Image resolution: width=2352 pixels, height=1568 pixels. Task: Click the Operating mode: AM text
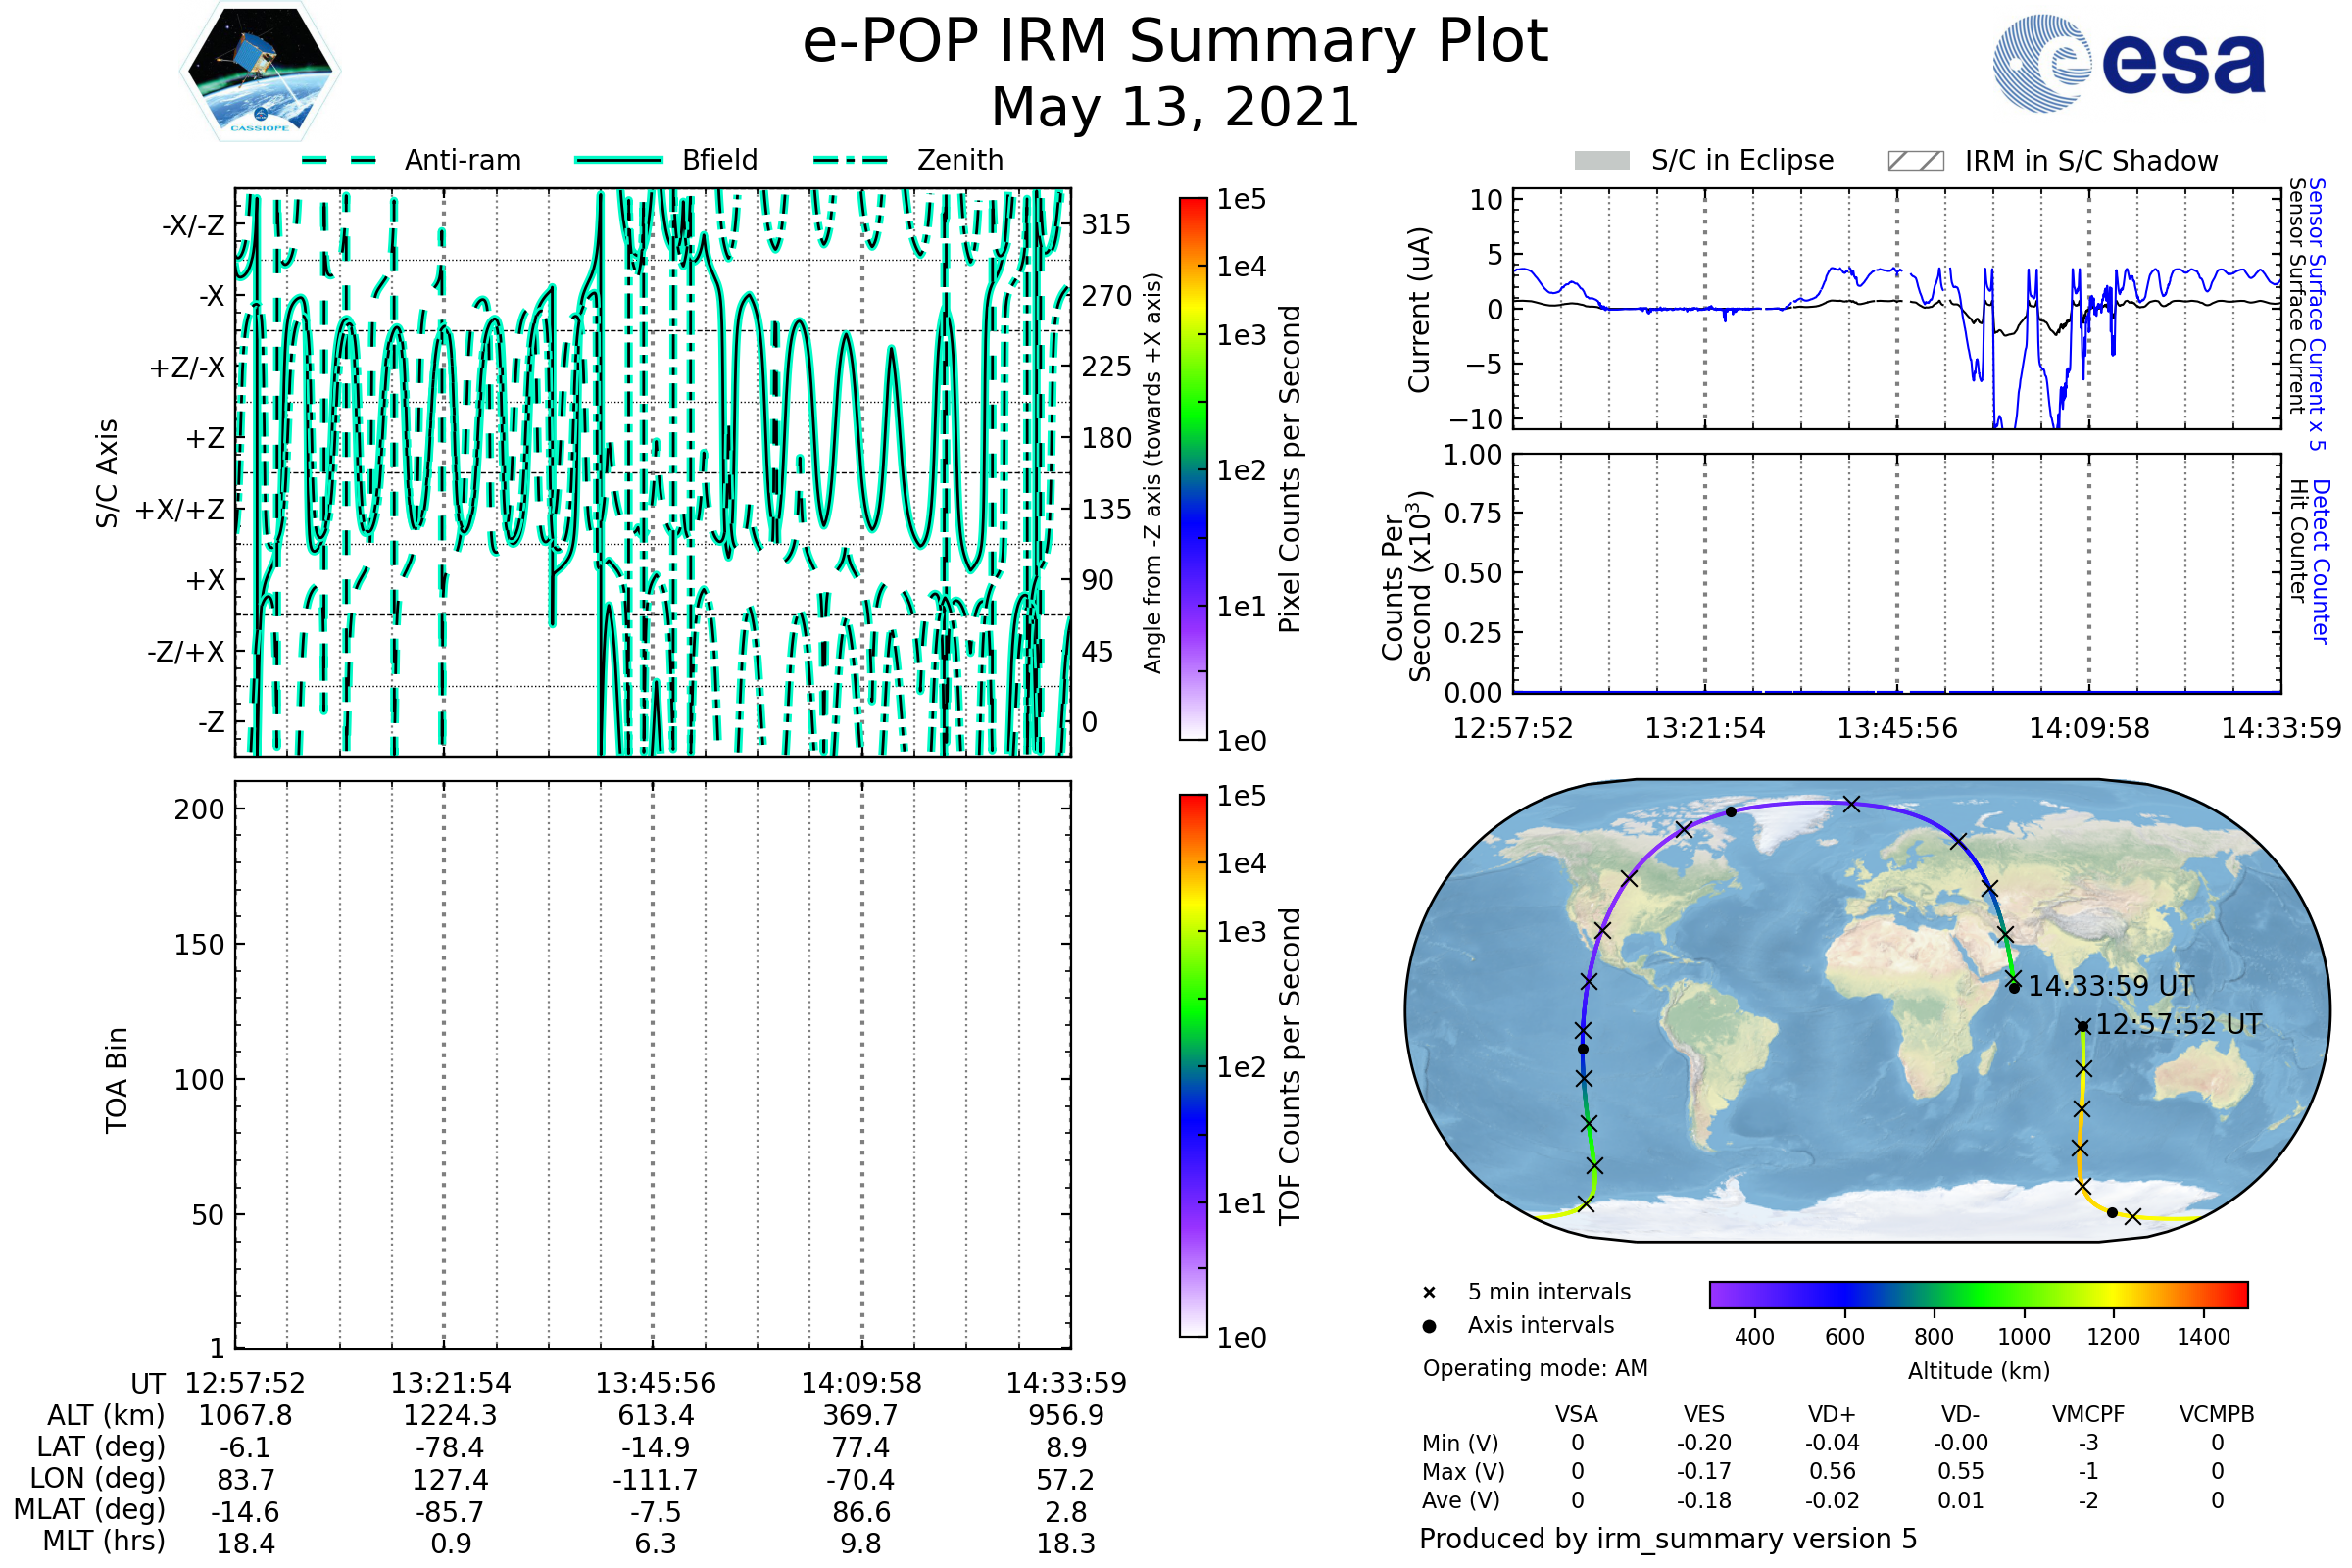(1535, 1368)
